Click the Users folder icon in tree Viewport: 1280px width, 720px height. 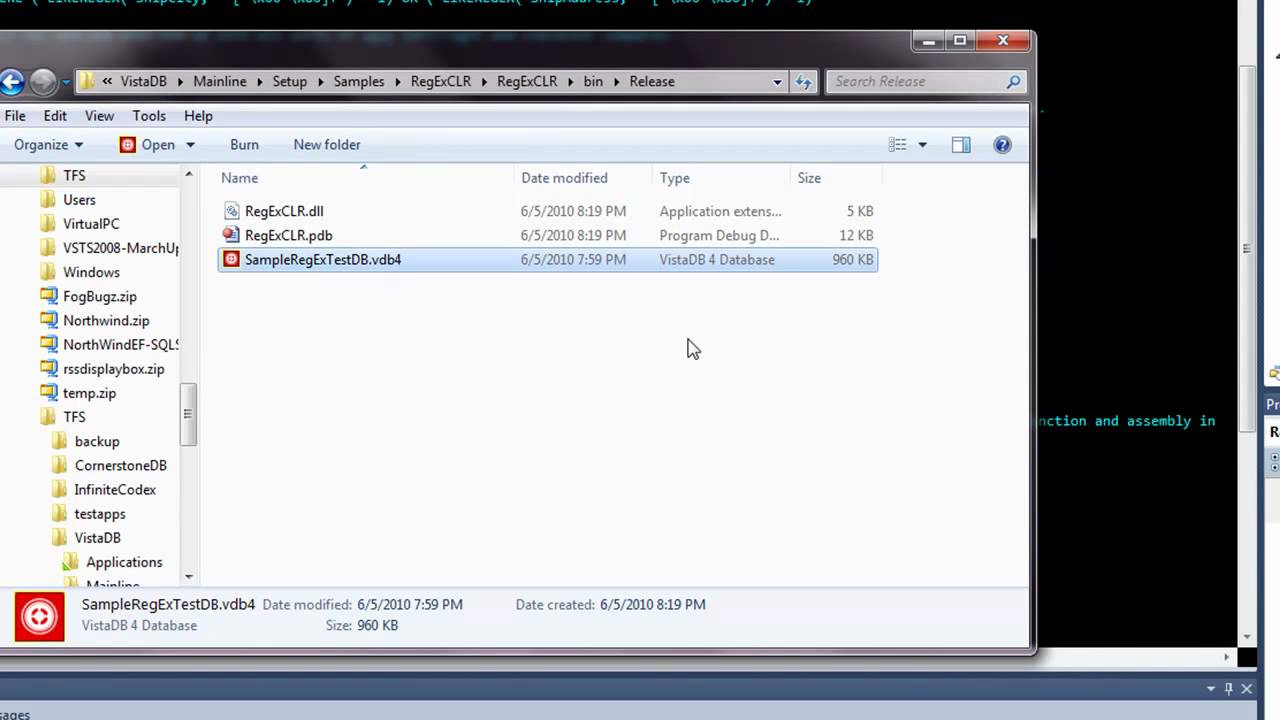[x=49, y=199]
